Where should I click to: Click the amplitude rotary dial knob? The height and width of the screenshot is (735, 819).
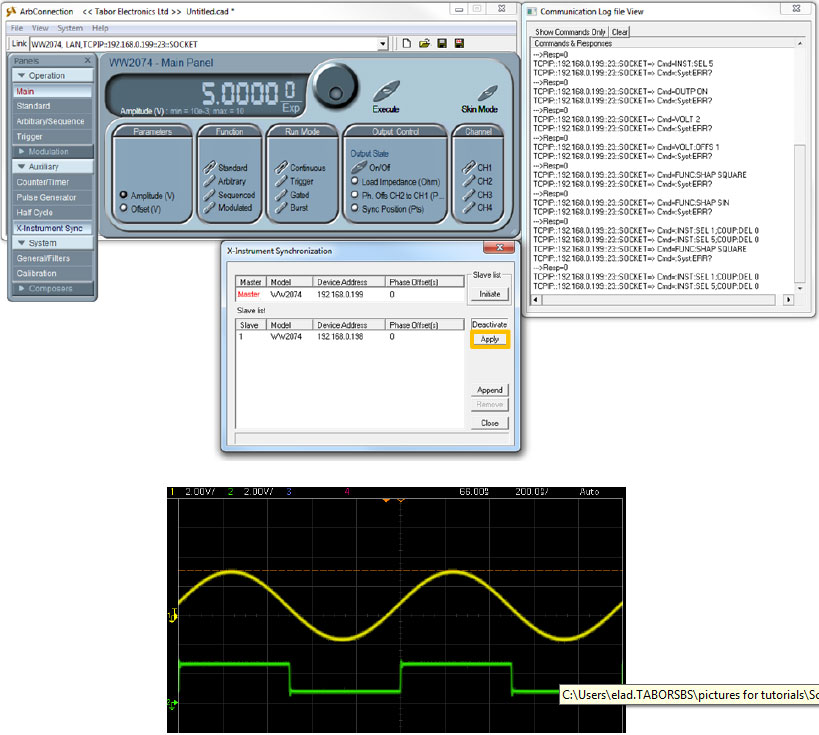tap(335, 86)
